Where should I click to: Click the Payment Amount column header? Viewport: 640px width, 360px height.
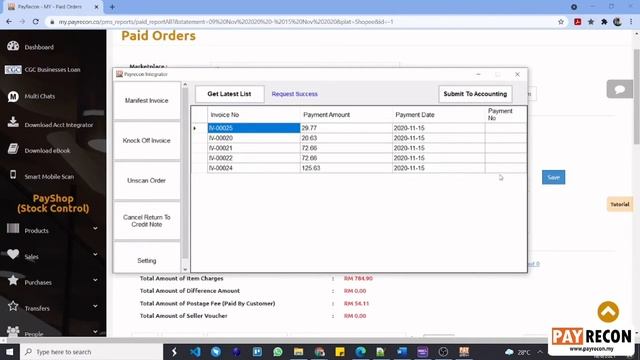[346, 115]
